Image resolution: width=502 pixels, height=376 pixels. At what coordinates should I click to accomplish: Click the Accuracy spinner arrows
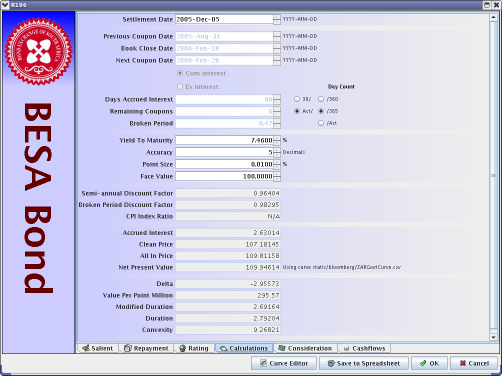pyautogui.click(x=277, y=152)
